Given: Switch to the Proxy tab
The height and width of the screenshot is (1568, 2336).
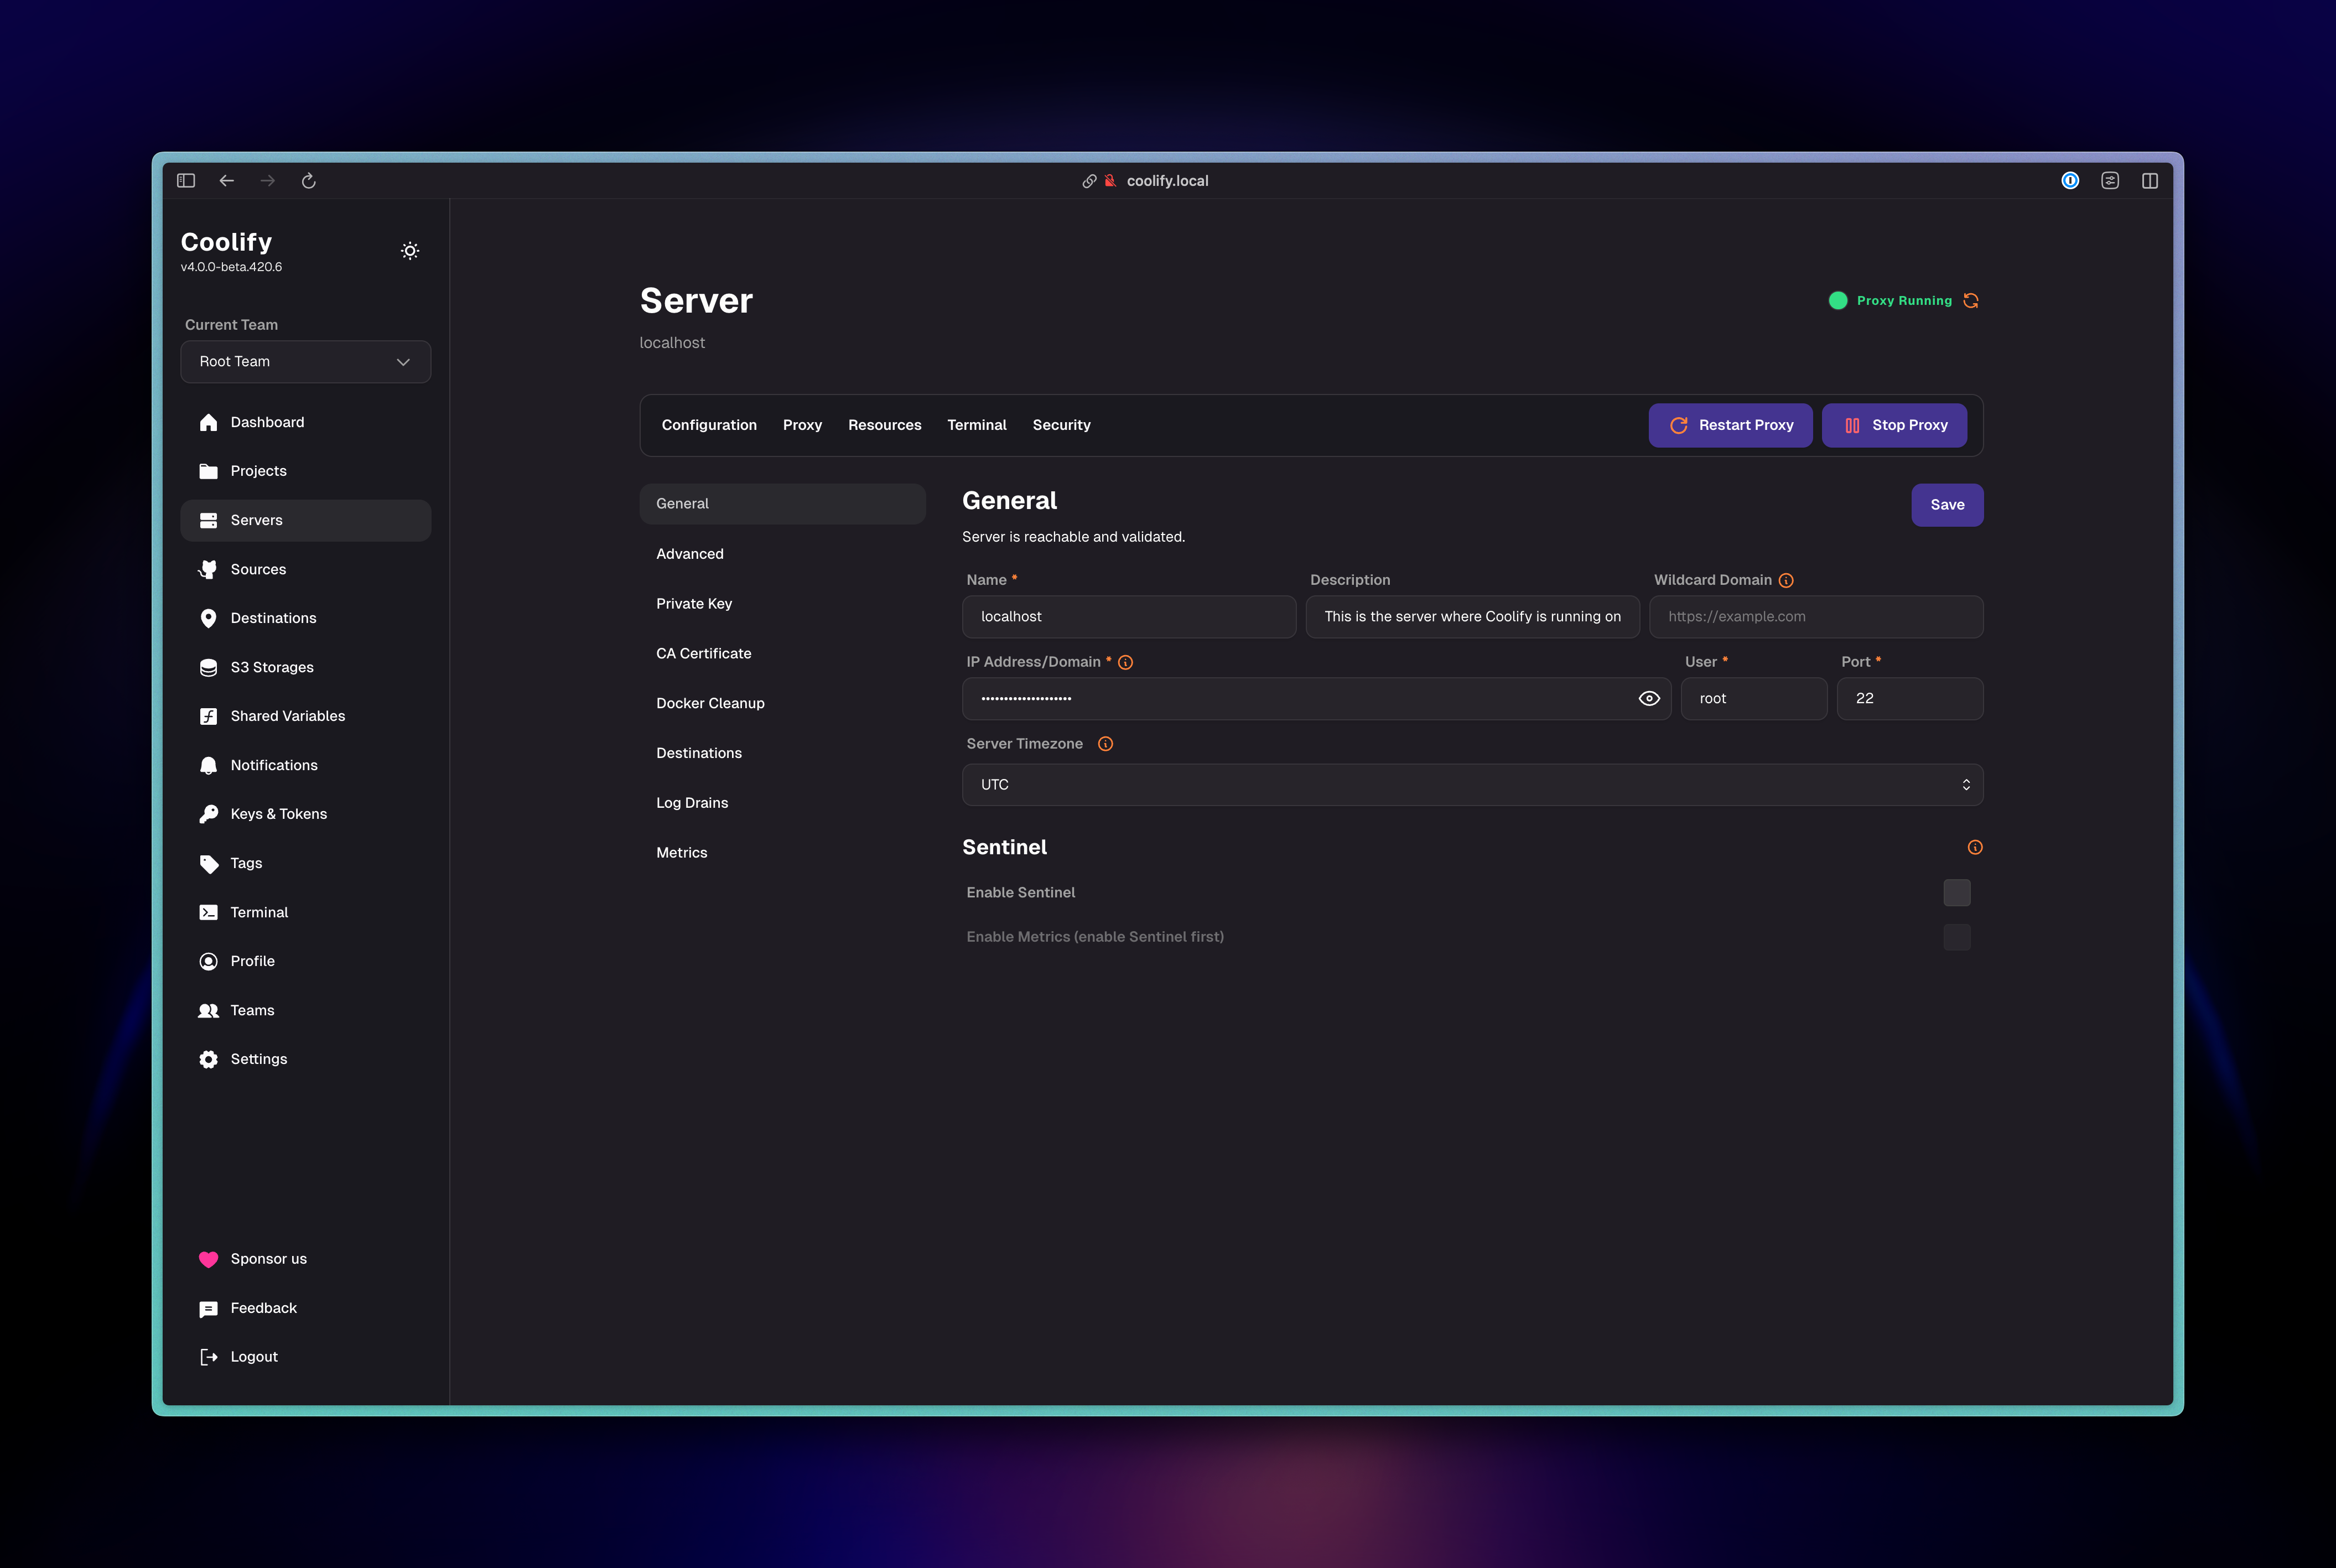Looking at the screenshot, I should click(x=802, y=425).
